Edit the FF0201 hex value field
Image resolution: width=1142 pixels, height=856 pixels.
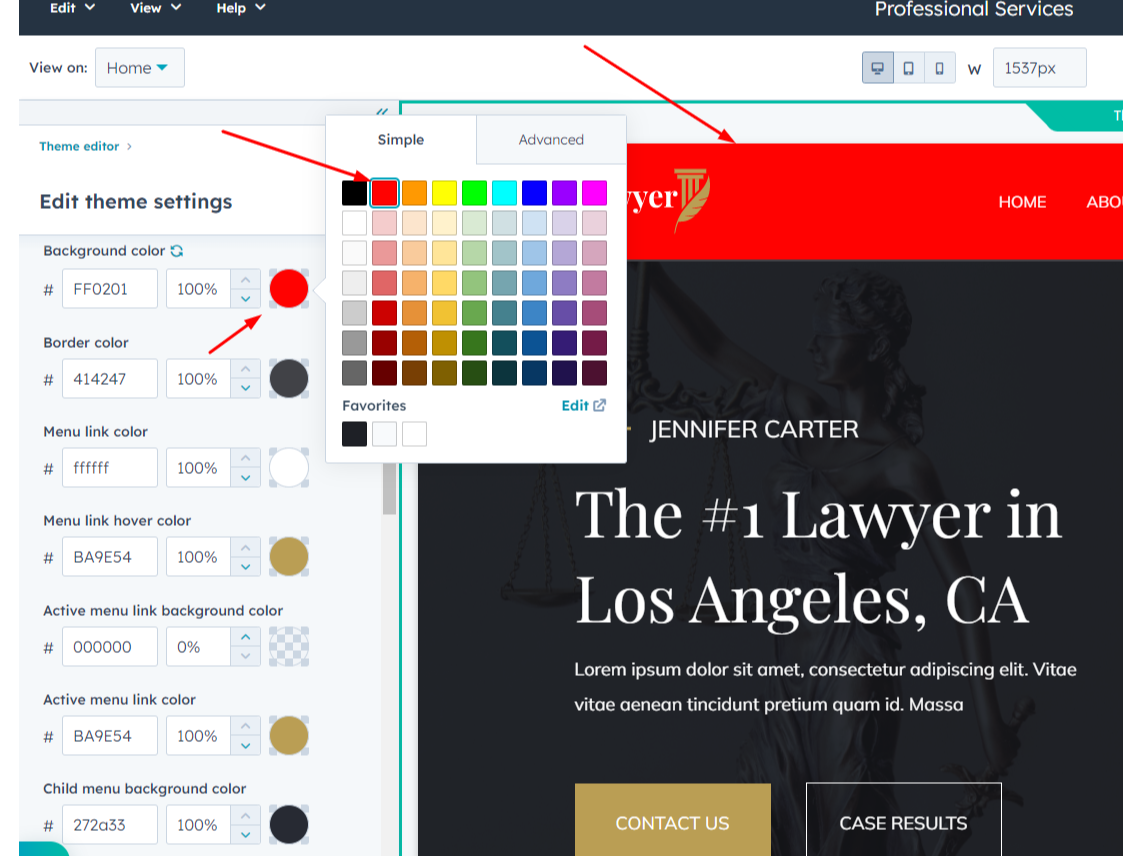pyautogui.click(x=110, y=288)
